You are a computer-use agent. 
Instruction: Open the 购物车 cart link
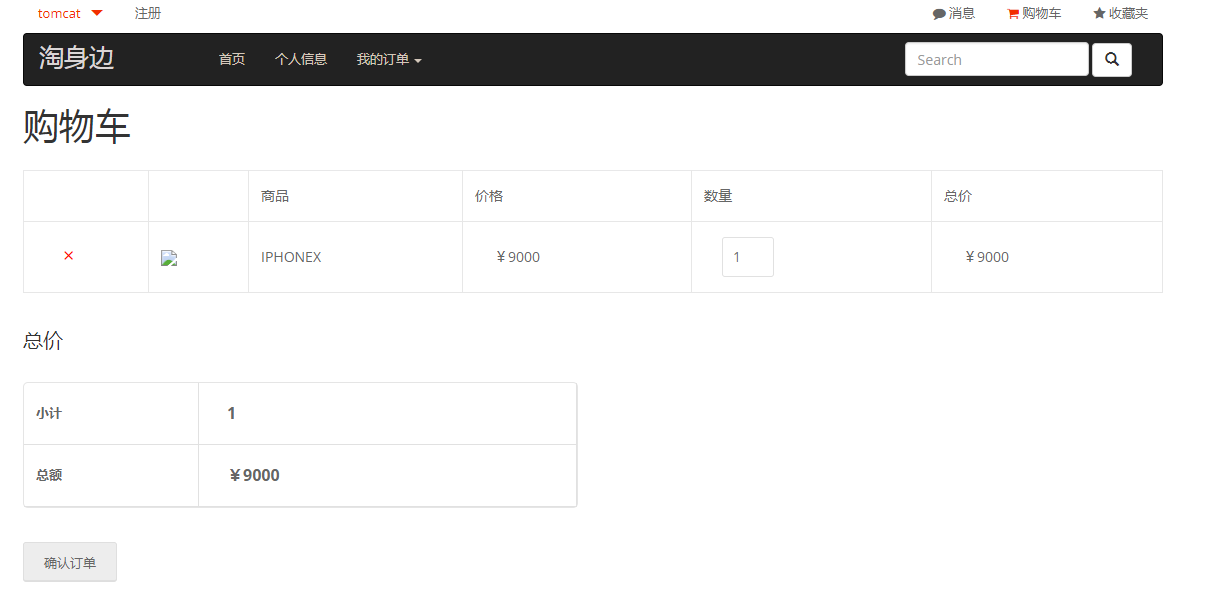tap(1034, 14)
